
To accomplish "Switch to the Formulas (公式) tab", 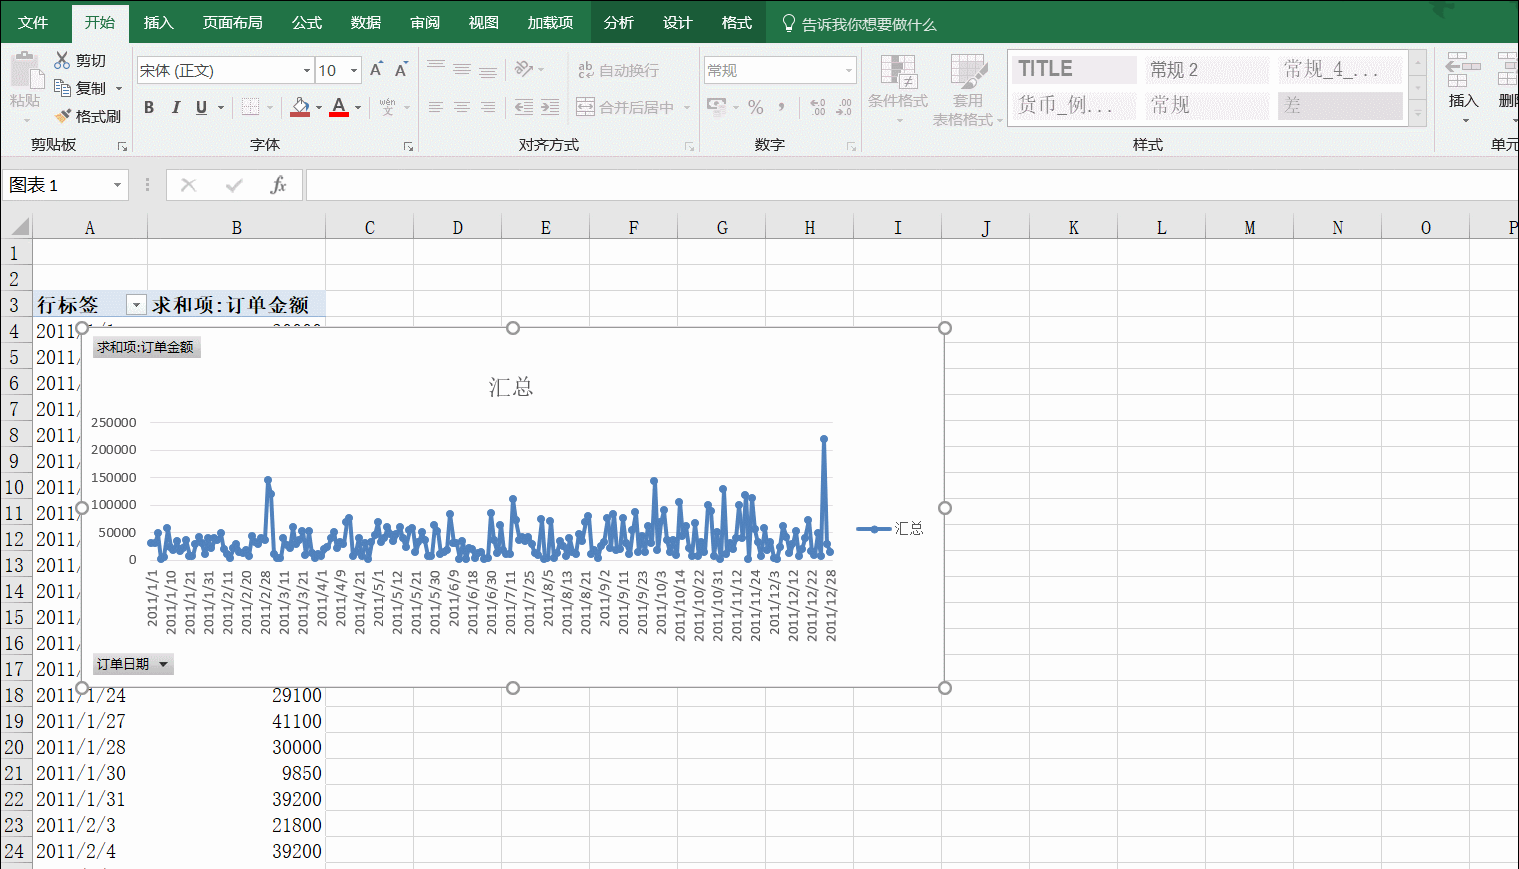I will [x=307, y=22].
